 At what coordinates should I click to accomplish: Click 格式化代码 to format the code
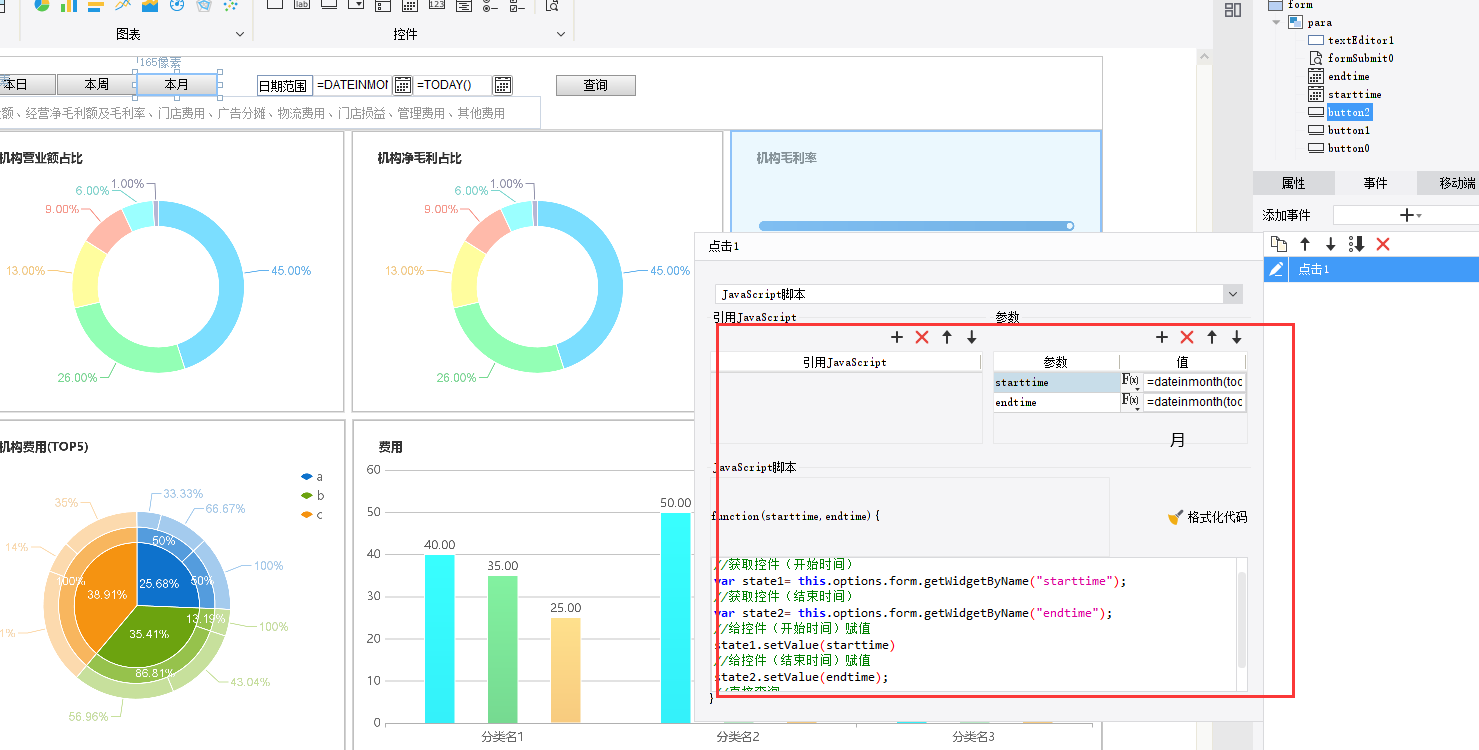click(x=1208, y=517)
